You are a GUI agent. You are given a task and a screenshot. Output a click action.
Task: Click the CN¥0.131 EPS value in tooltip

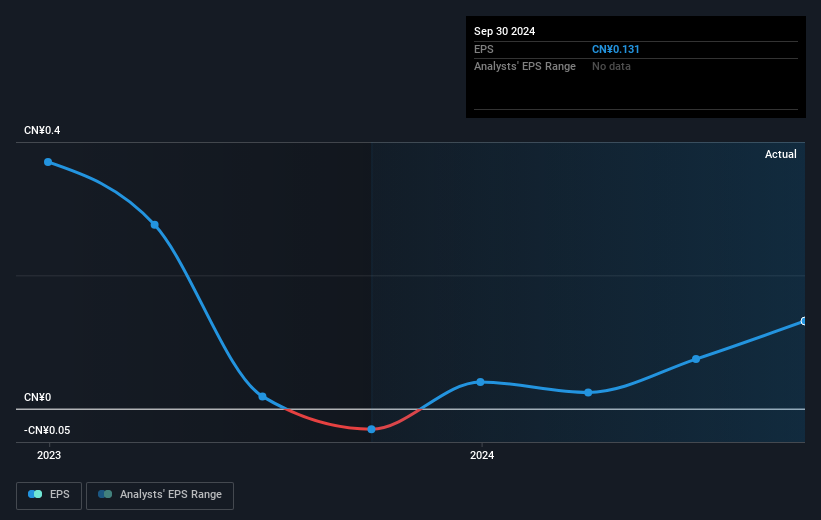pos(616,49)
